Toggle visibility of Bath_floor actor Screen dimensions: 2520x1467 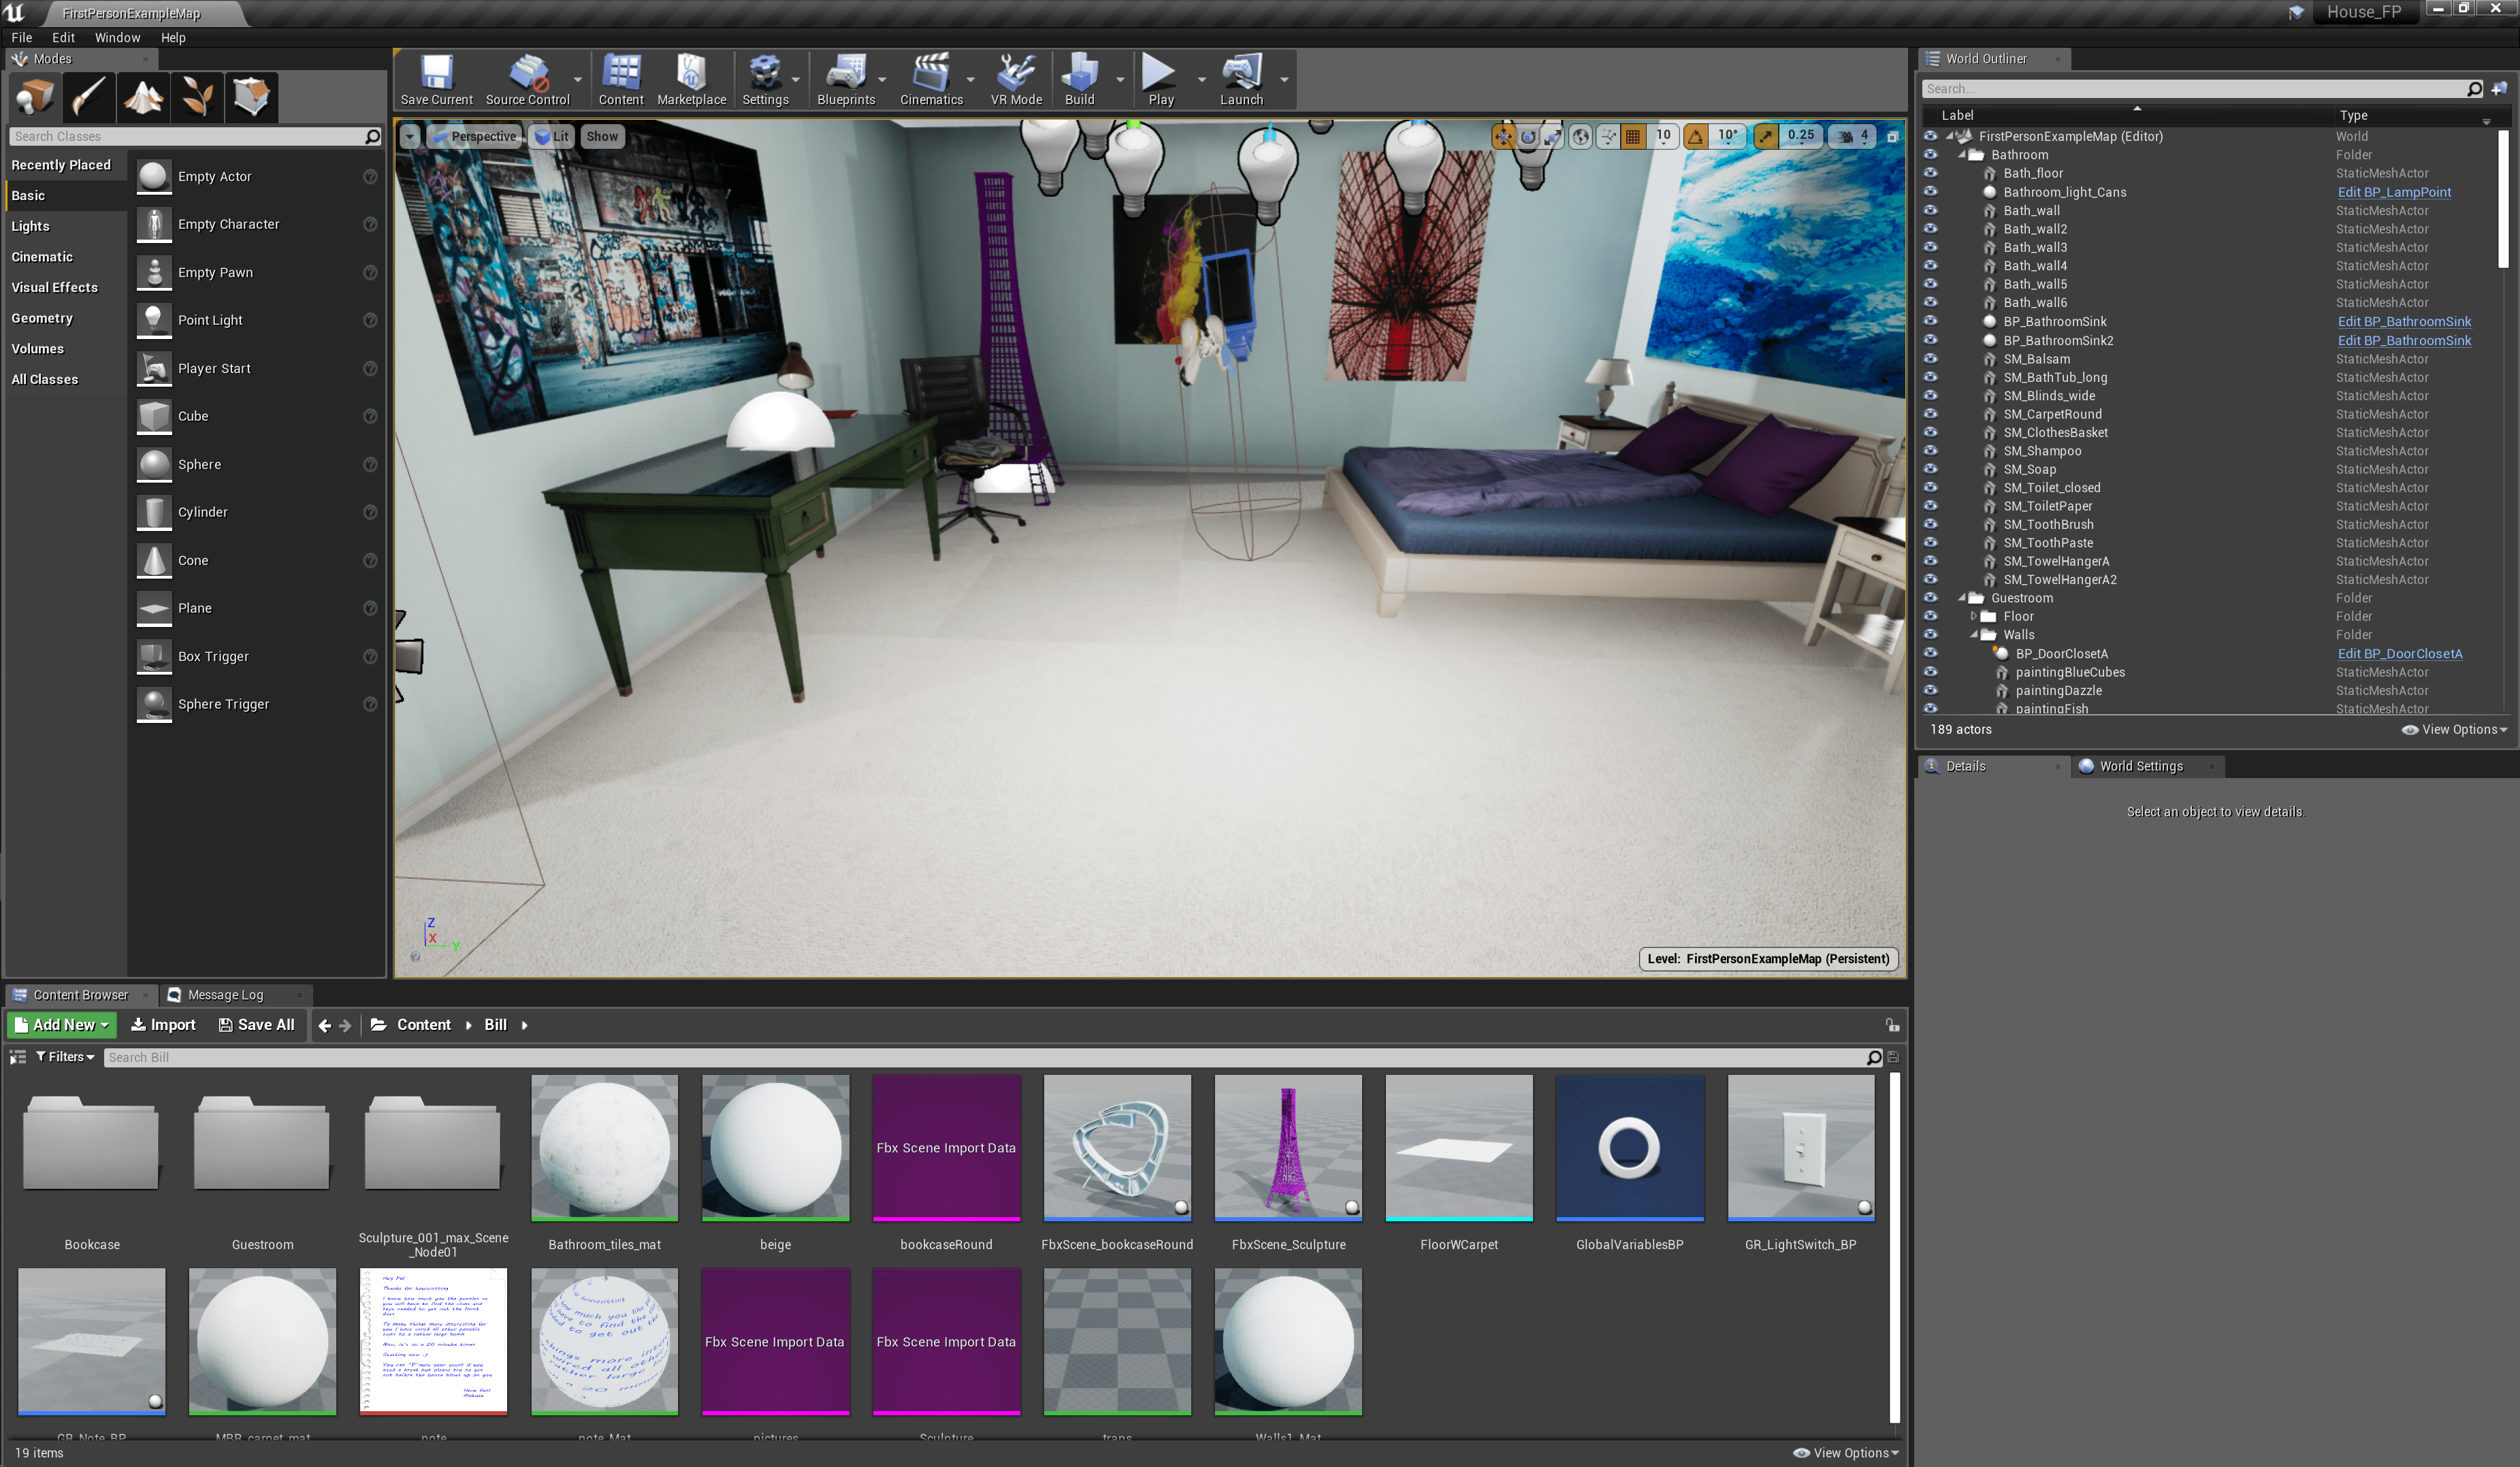click(1930, 173)
